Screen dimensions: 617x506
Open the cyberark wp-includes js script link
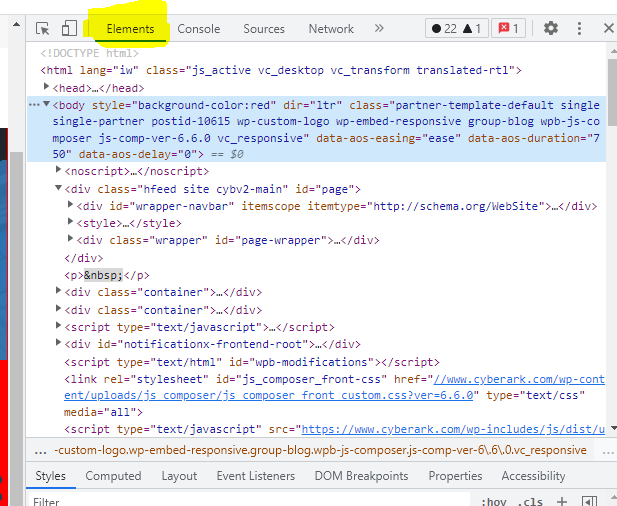click(453, 429)
